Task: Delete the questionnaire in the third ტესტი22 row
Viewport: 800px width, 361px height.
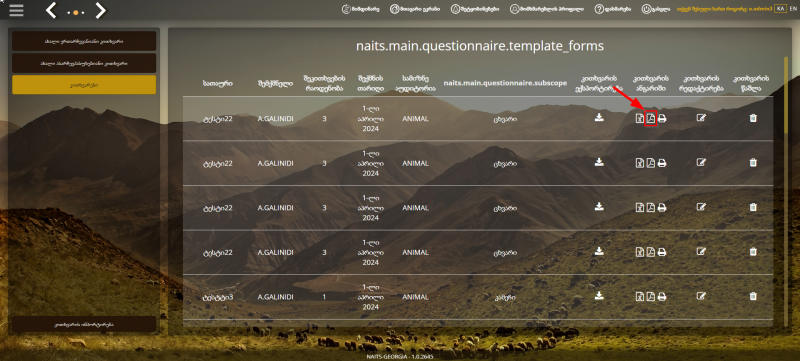Action: pyautogui.click(x=753, y=207)
